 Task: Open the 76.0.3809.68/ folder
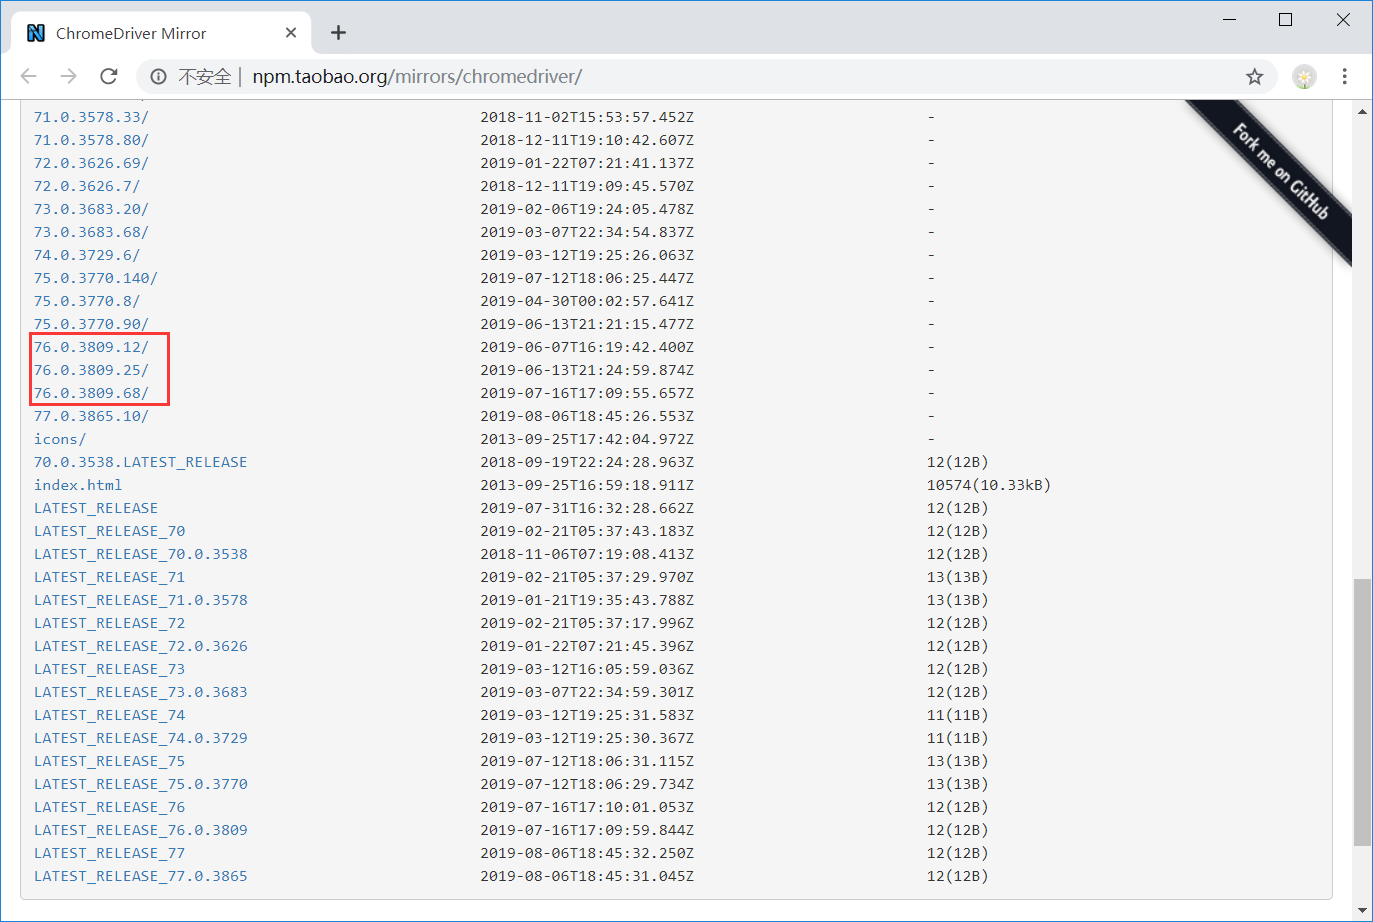tap(91, 393)
